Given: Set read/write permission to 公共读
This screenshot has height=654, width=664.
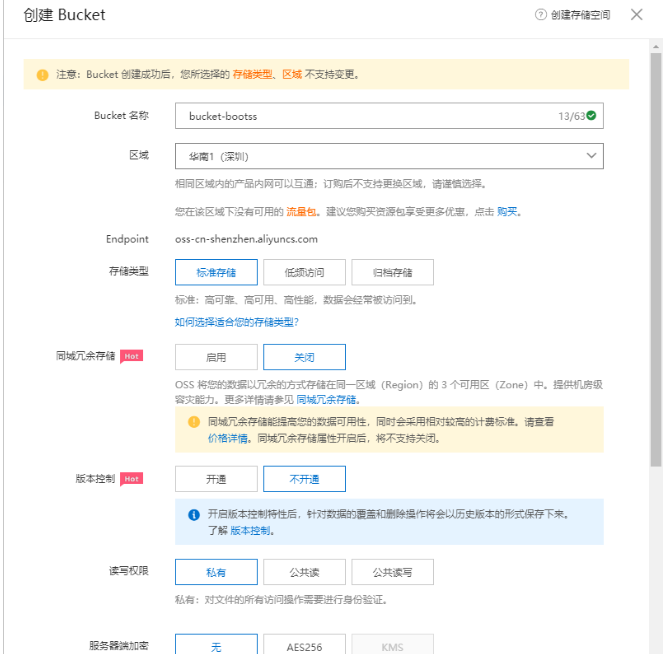Looking at the screenshot, I should (304, 572).
